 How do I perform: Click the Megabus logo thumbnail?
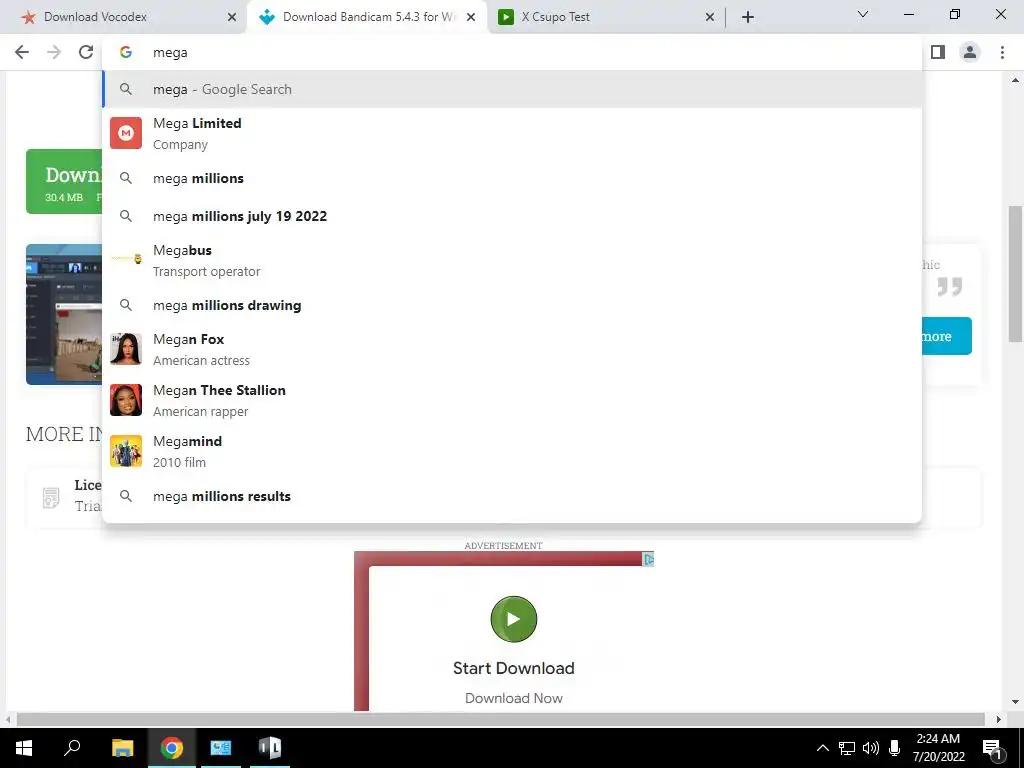126,259
